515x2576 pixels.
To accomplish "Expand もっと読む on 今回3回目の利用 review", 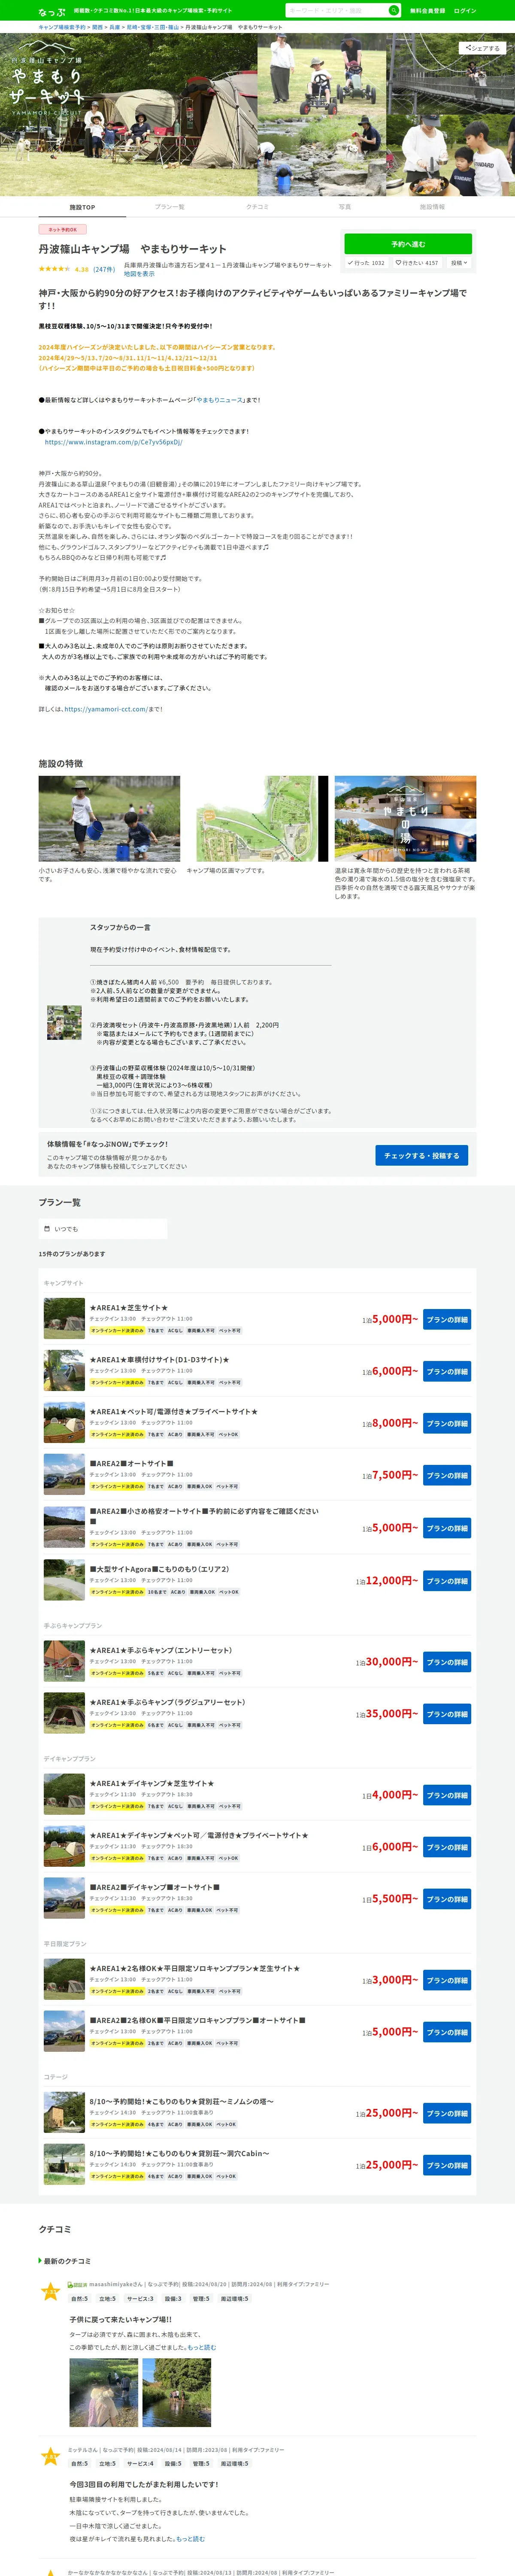I will click(190, 2540).
